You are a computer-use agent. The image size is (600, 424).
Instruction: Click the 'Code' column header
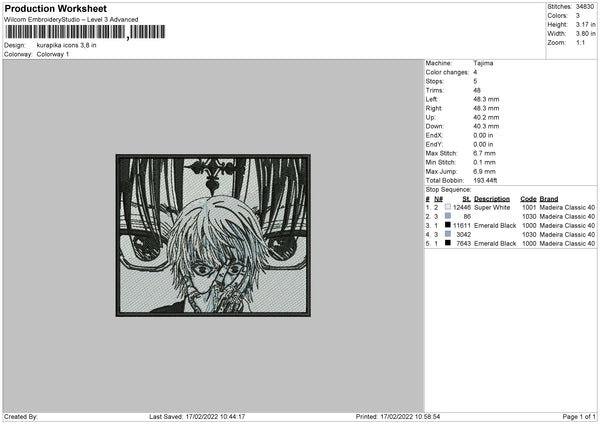[528, 199]
